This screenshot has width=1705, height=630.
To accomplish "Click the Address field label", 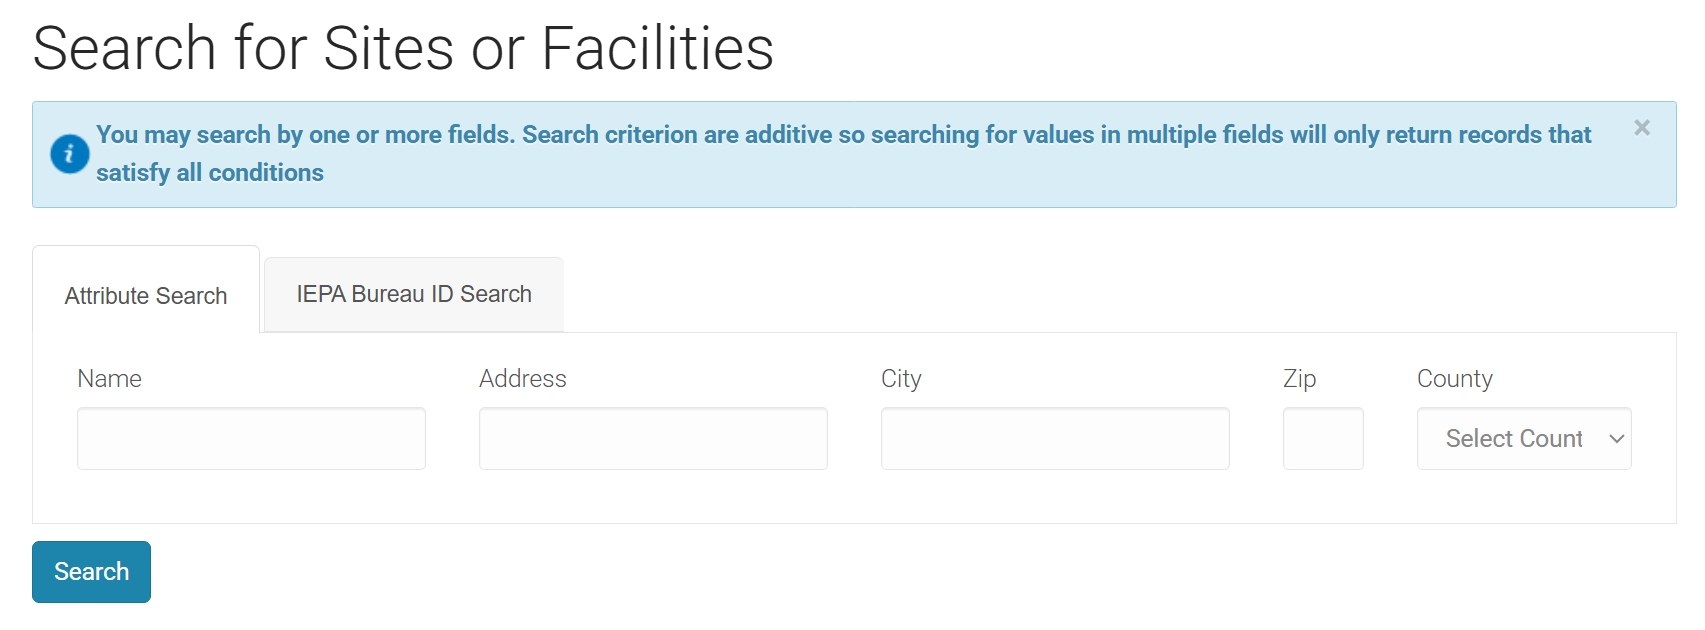I will point(523,379).
